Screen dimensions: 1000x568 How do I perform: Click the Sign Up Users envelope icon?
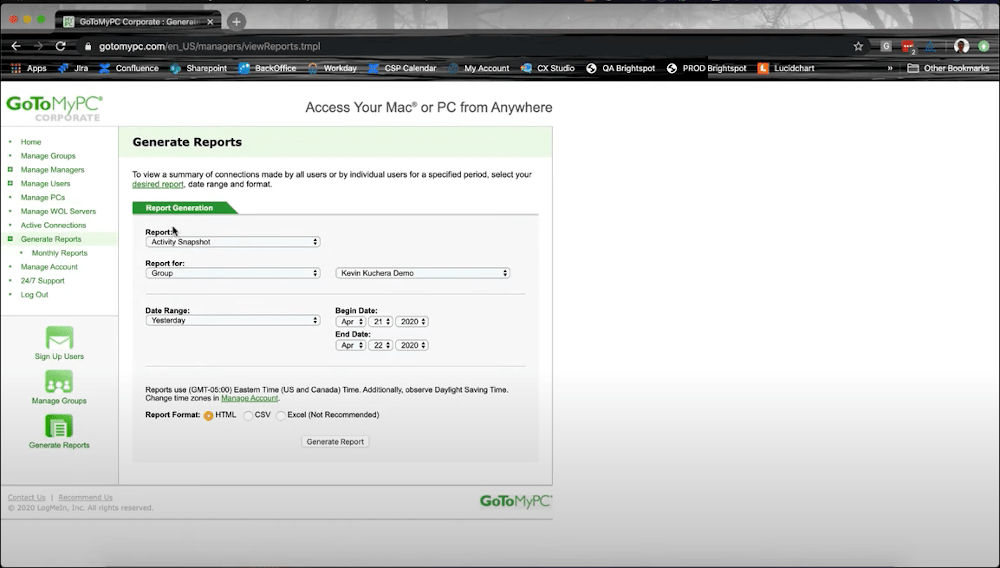(59, 337)
